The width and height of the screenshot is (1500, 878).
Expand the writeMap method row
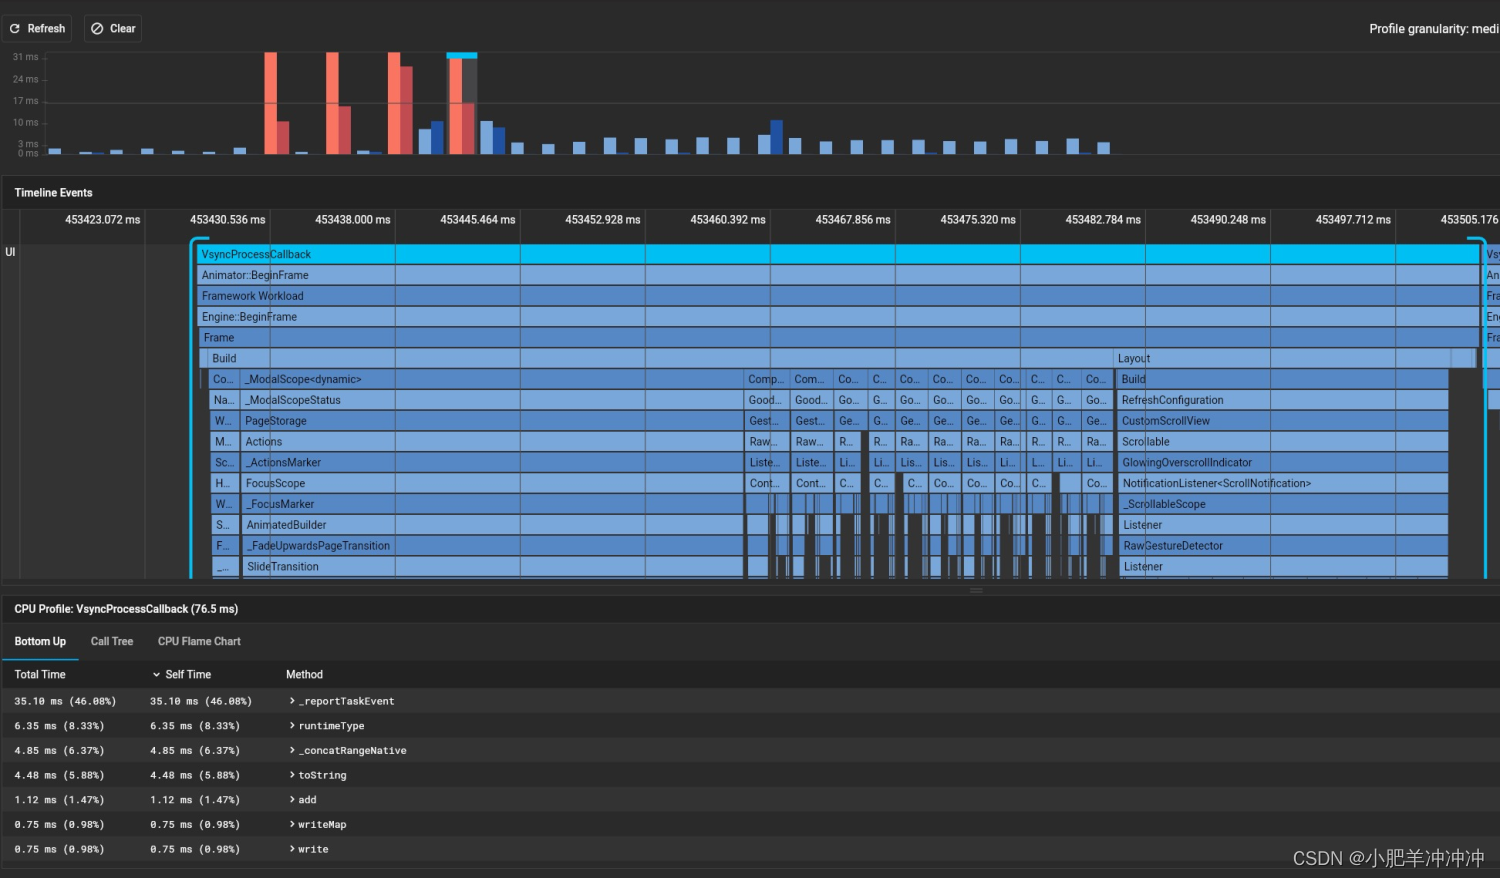pyautogui.click(x=292, y=824)
